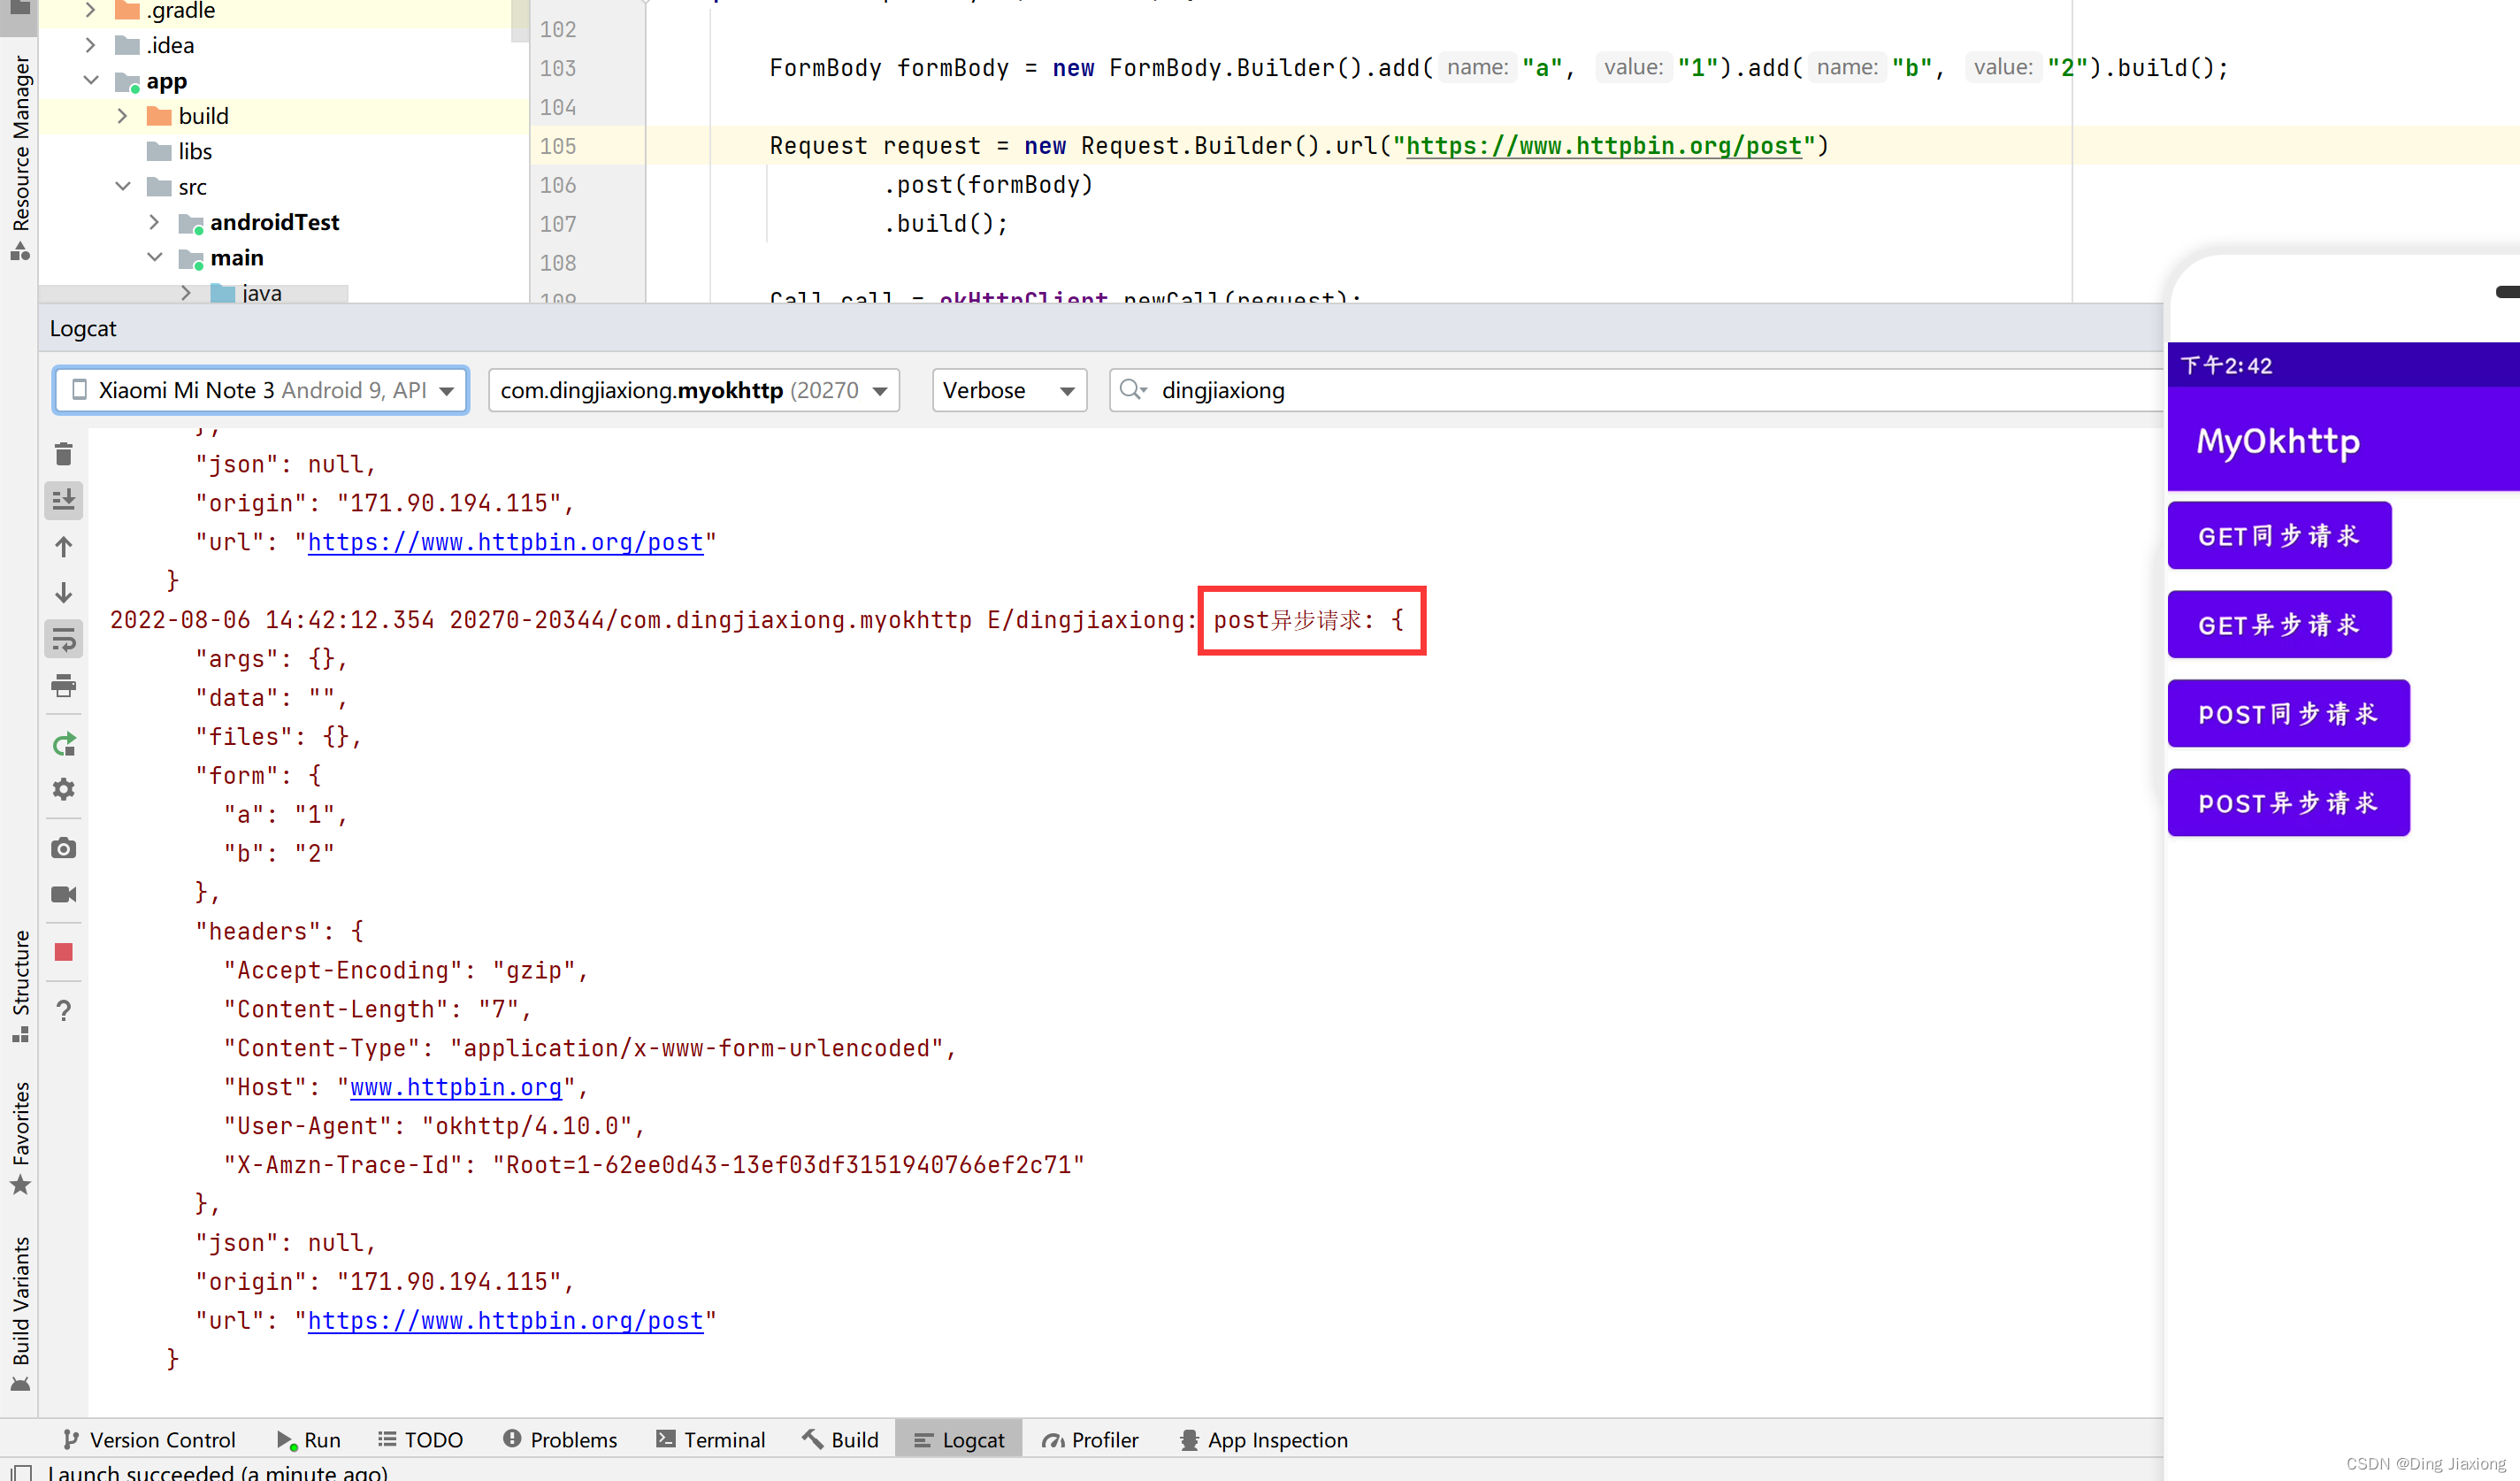Expand the .gradle folder

tap(90, 10)
